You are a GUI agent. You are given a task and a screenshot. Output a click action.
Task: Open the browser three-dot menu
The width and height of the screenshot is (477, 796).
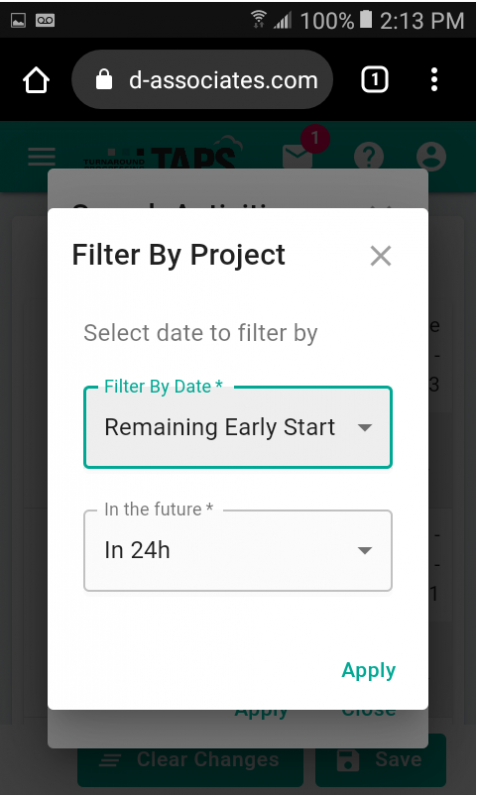434,80
